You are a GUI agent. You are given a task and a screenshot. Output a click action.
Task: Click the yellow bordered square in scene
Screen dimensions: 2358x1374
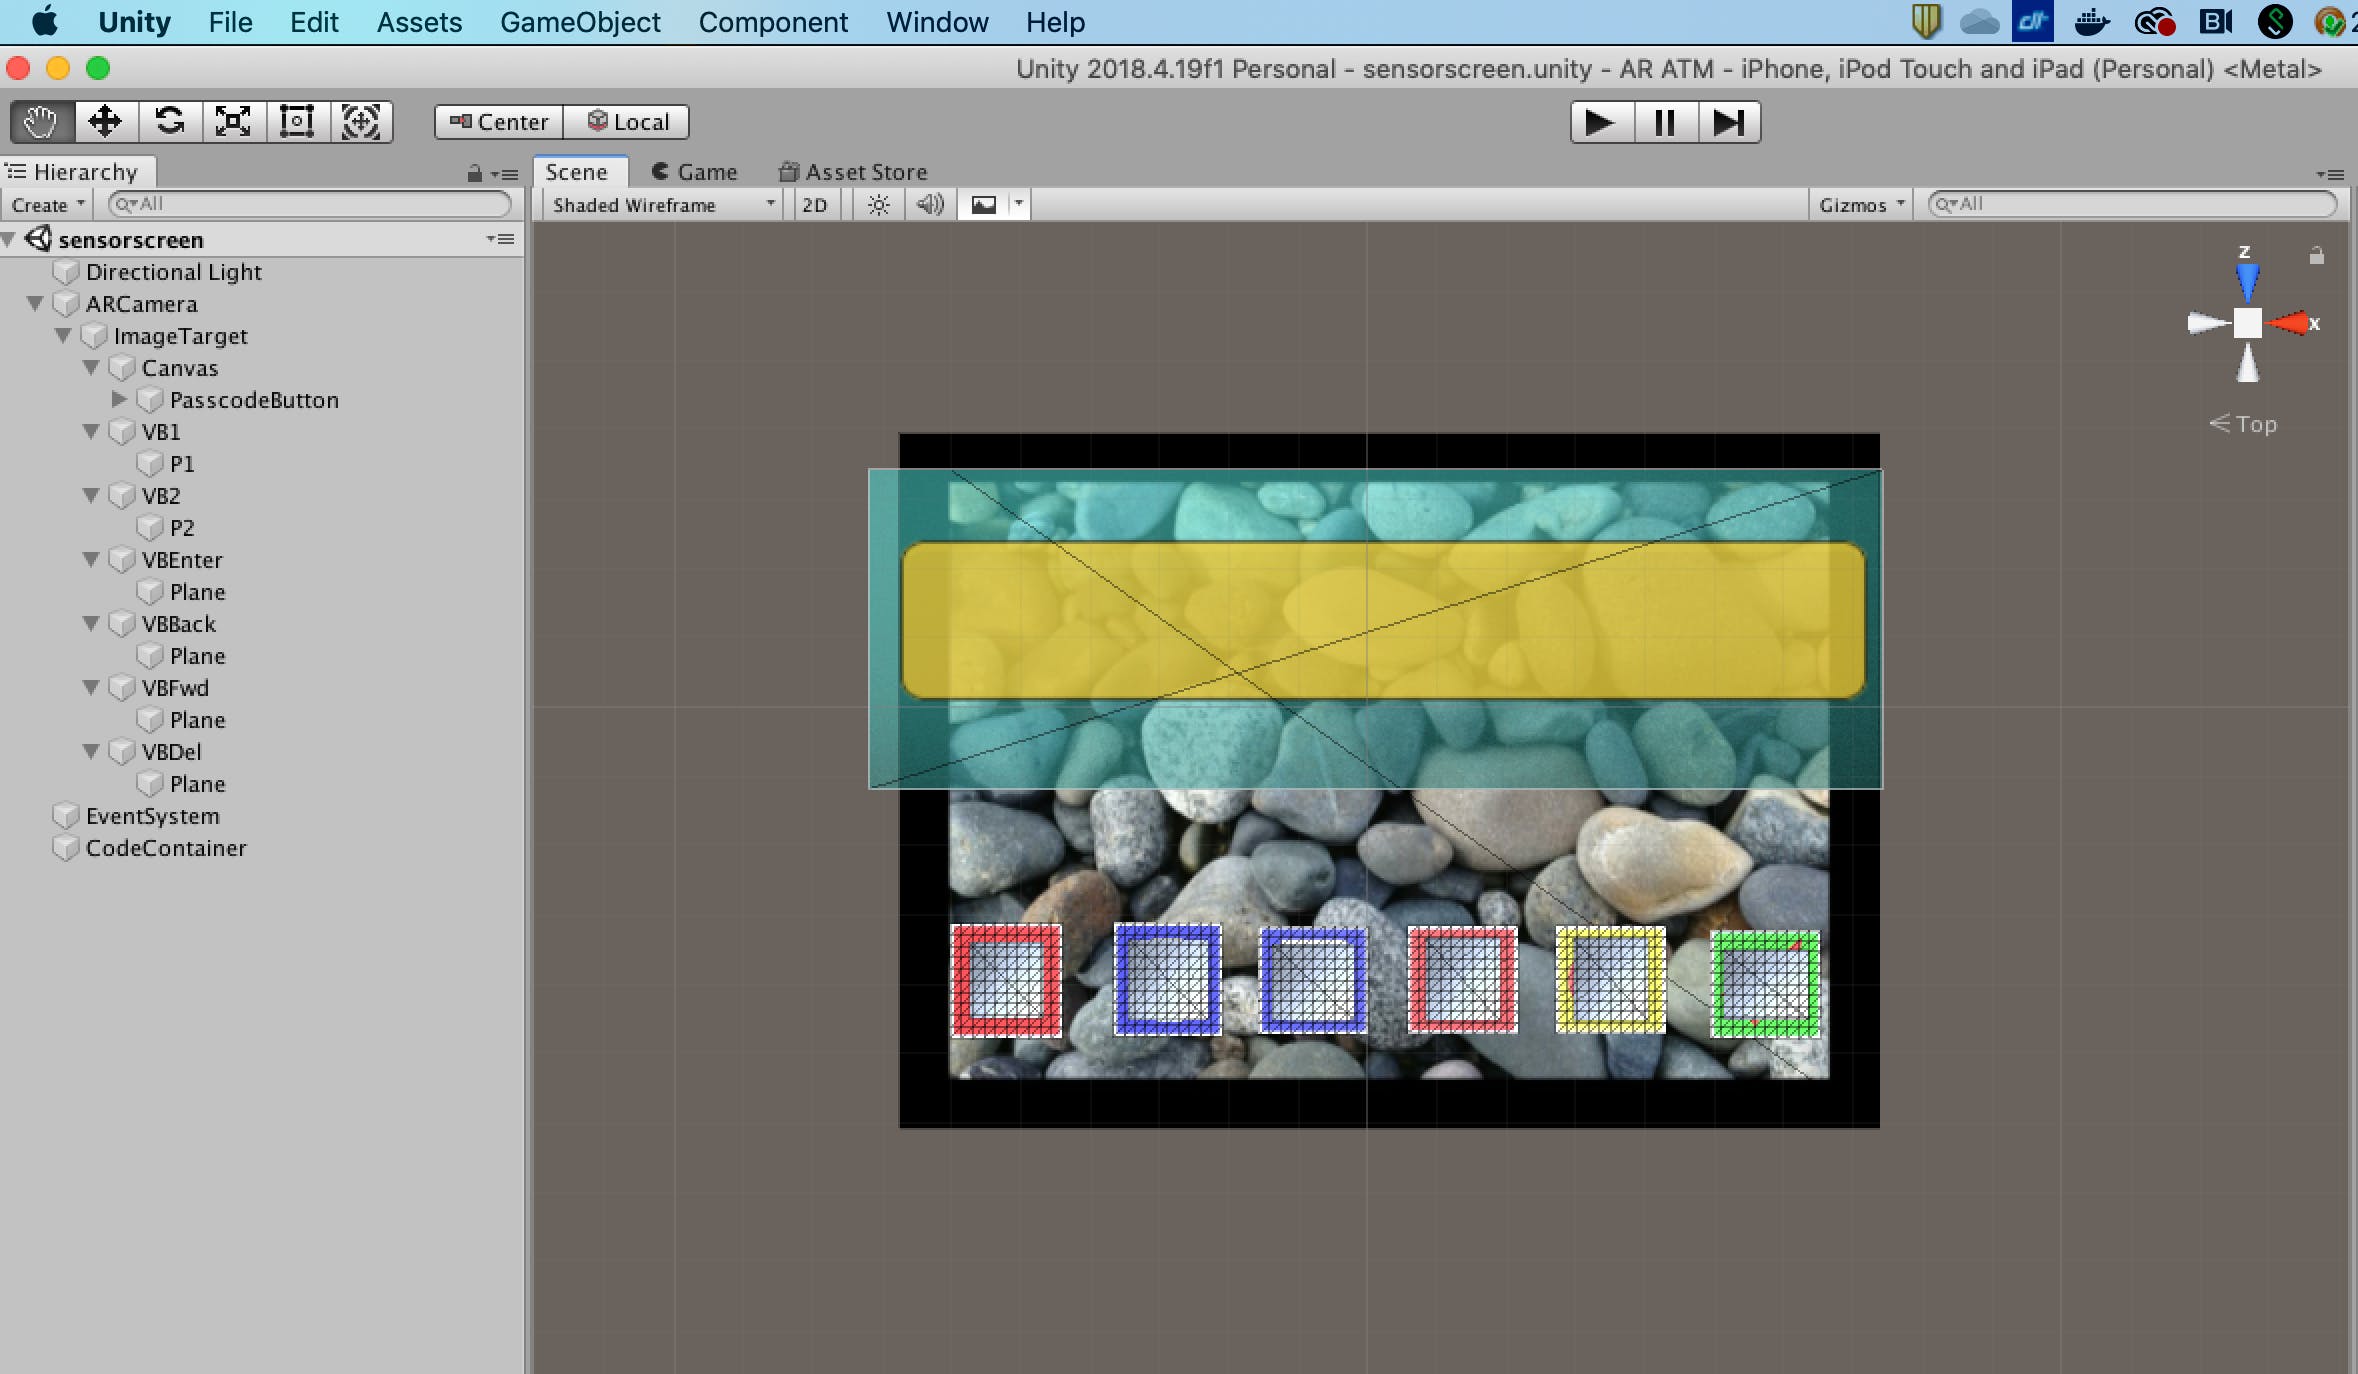coord(1610,980)
